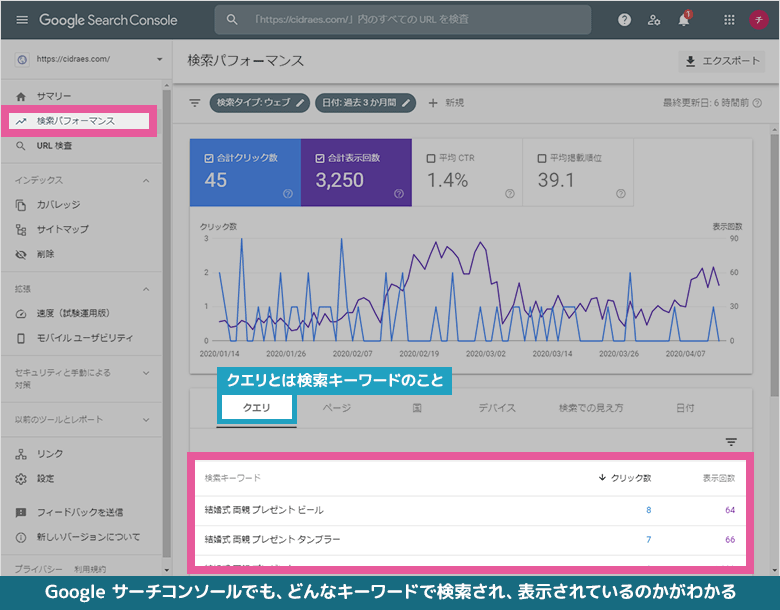780x610 pixels.
Task: Click the sidebar vertical scrollbar
Action: (x=167, y=323)
